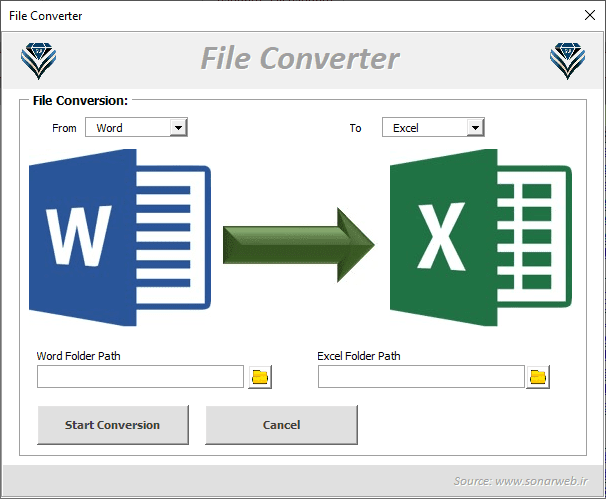Click the right diamond logo icon
This screenshot has width=606, height=499.
[567, 61]
